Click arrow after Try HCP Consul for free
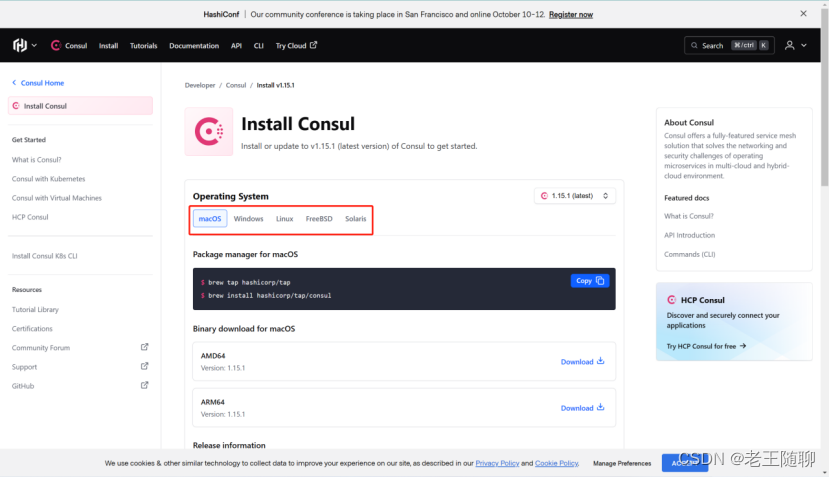Screen dimensions: 830x477 pos(743,346)
